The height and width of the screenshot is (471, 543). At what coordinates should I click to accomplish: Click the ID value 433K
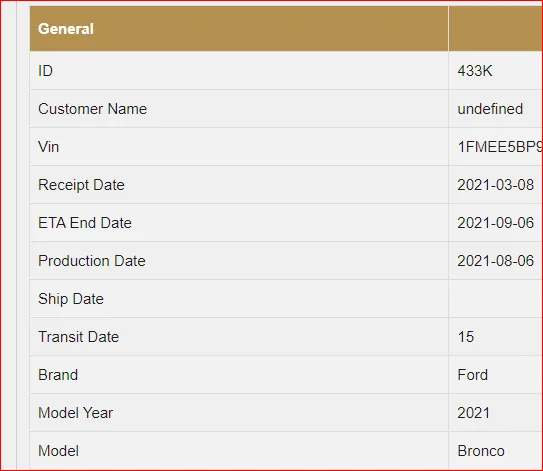[x=475, y=71]
